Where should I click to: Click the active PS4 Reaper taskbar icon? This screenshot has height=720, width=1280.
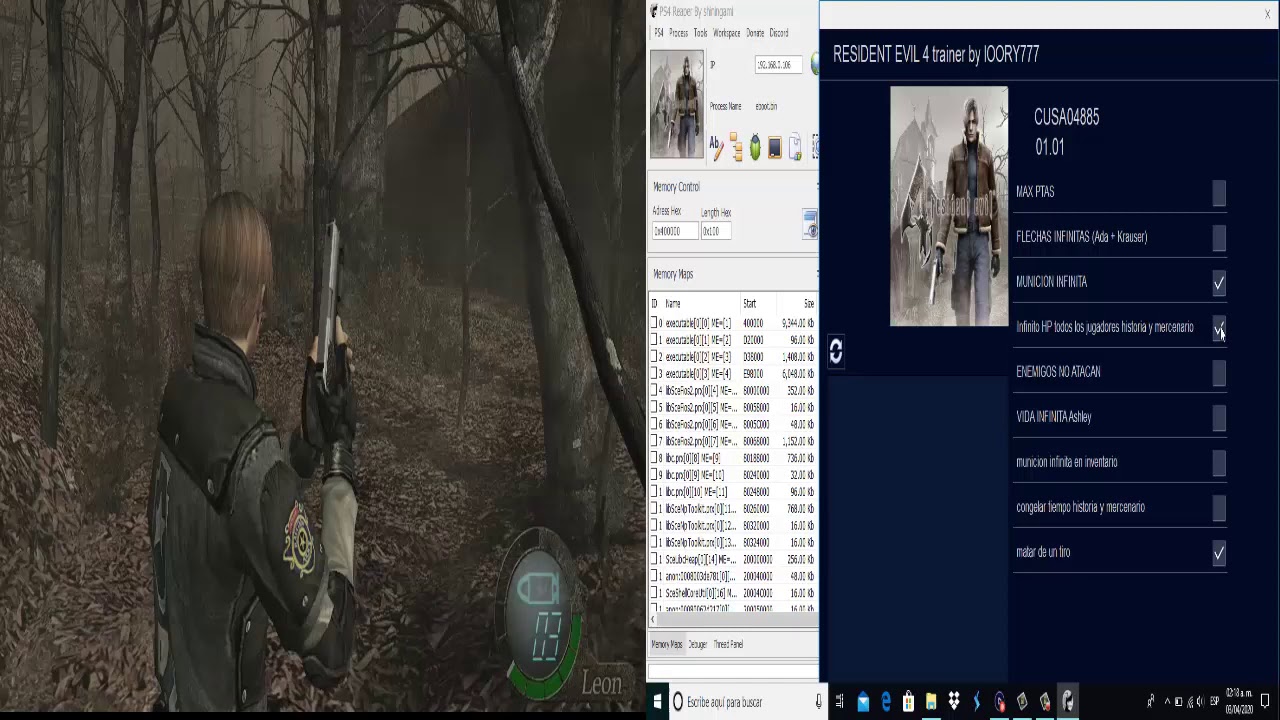point(1068,702)
